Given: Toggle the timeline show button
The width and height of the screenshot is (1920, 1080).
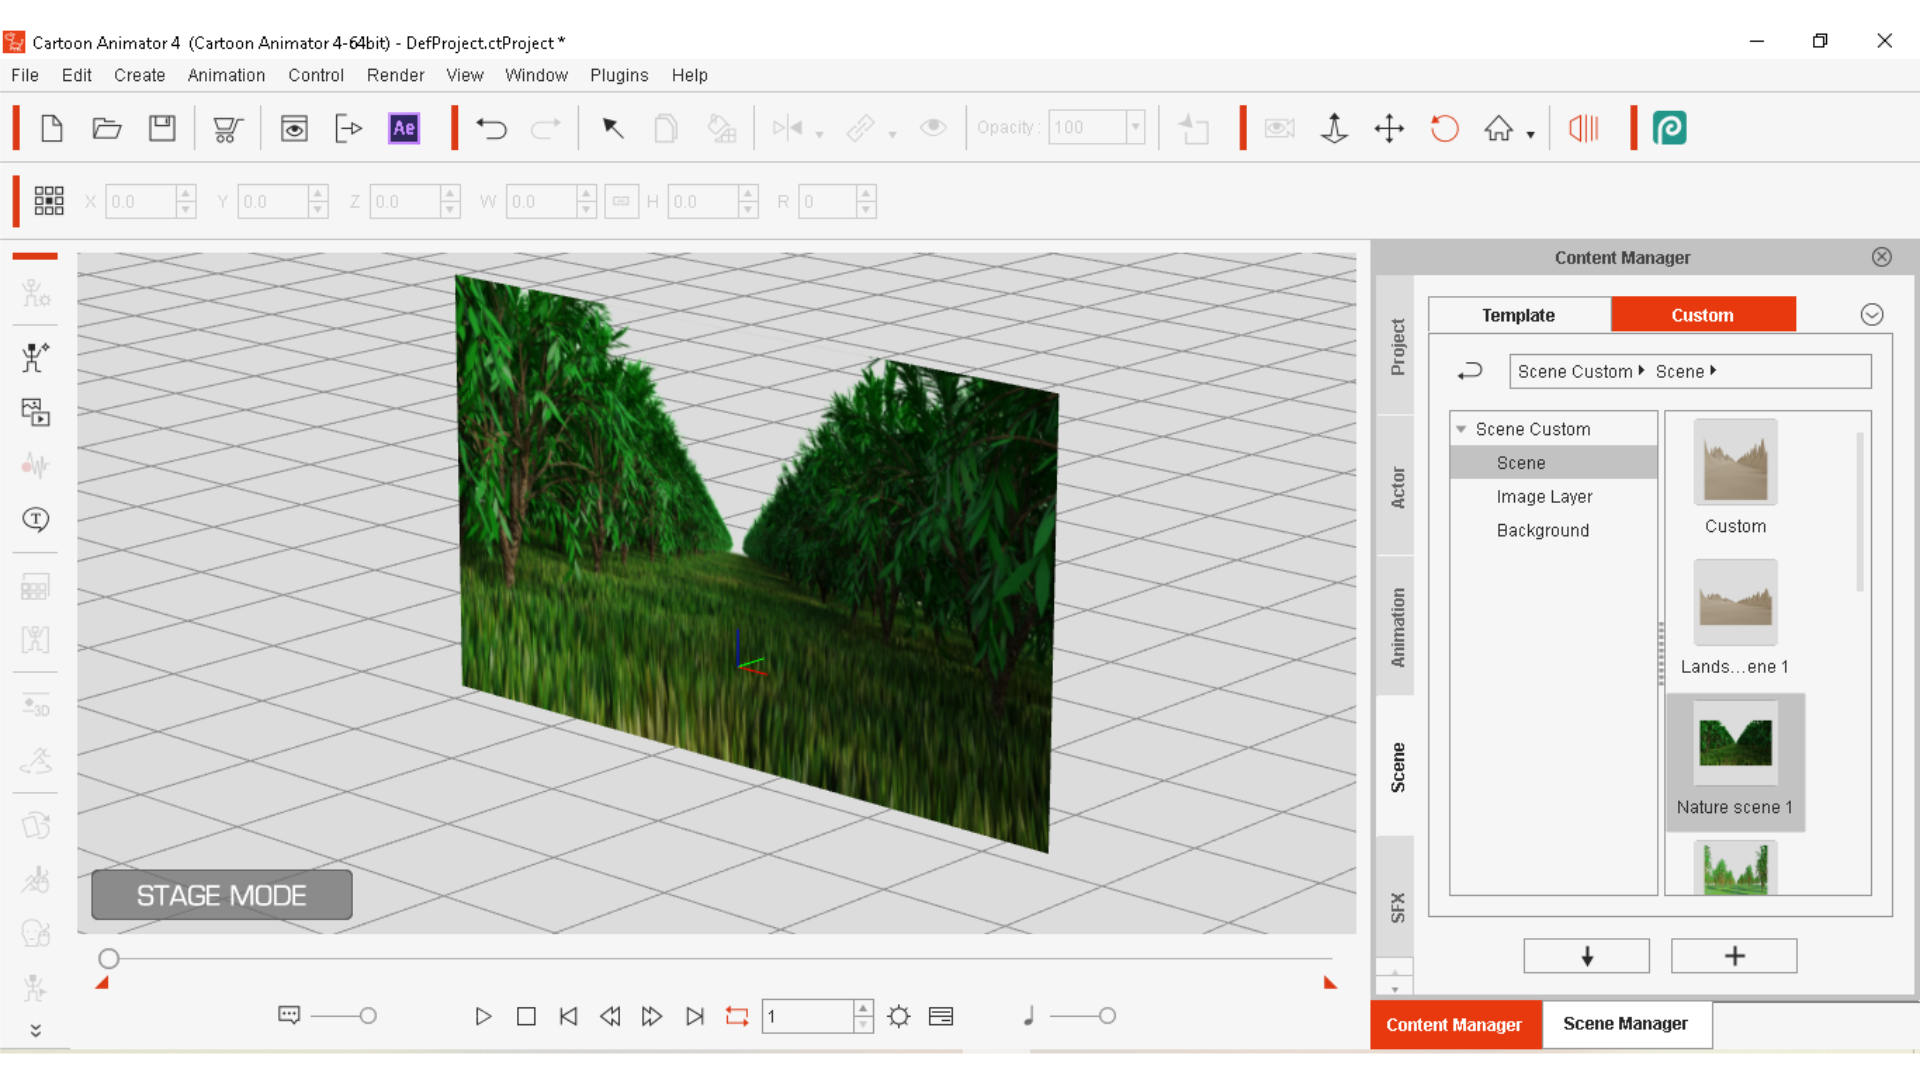Looking at the screenshot, I should 941,1016.
